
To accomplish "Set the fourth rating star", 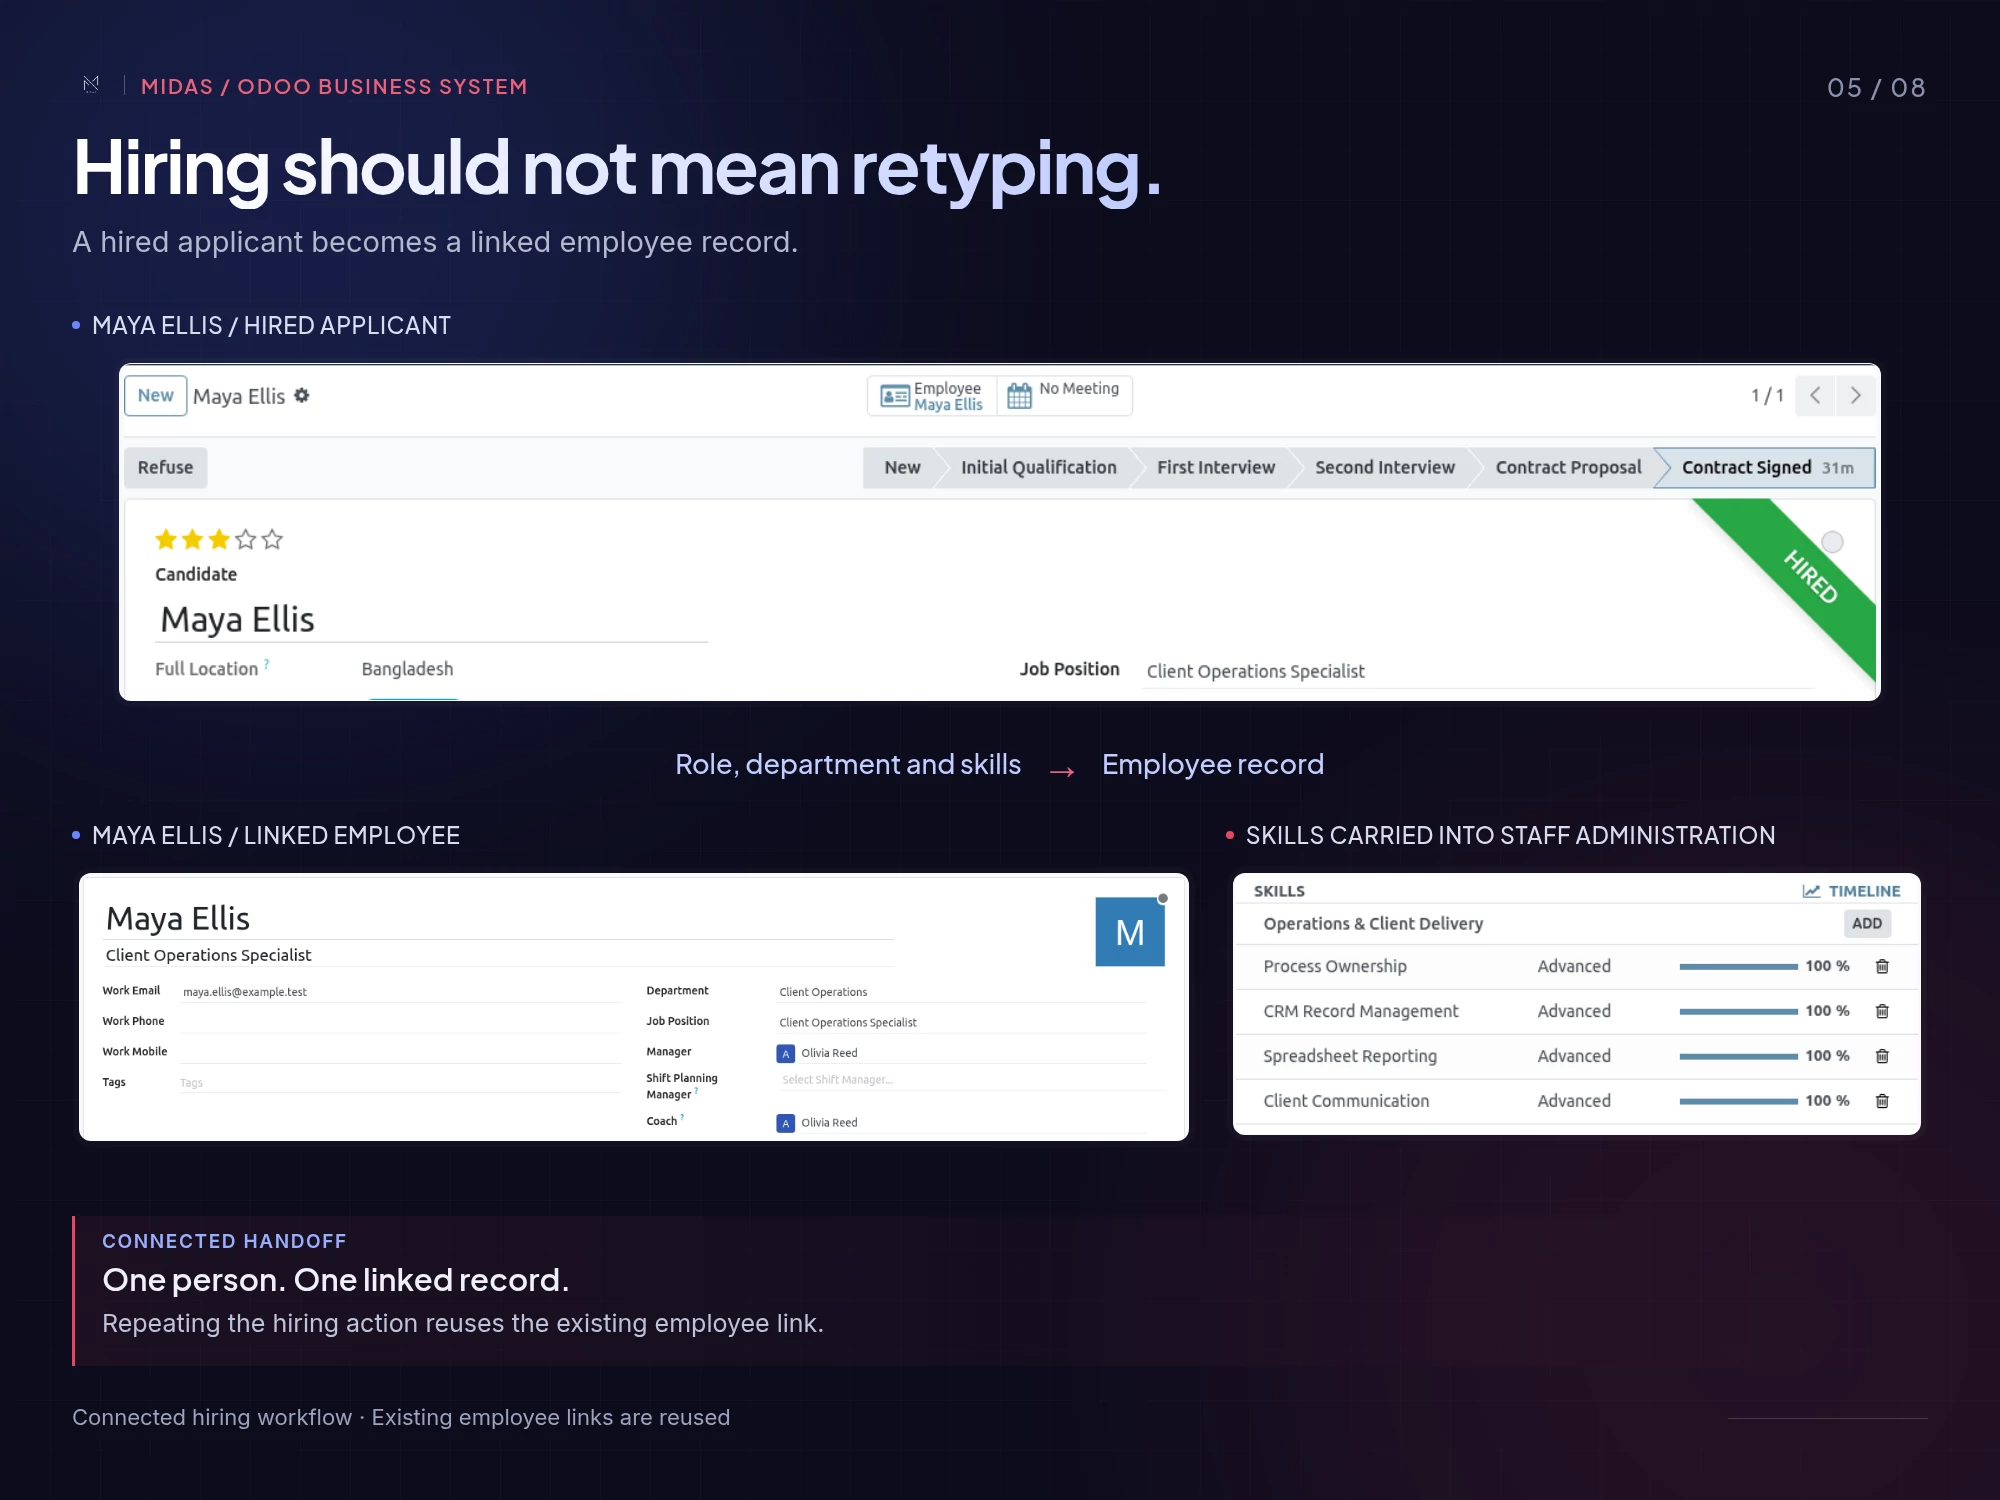I will [246, 540].
